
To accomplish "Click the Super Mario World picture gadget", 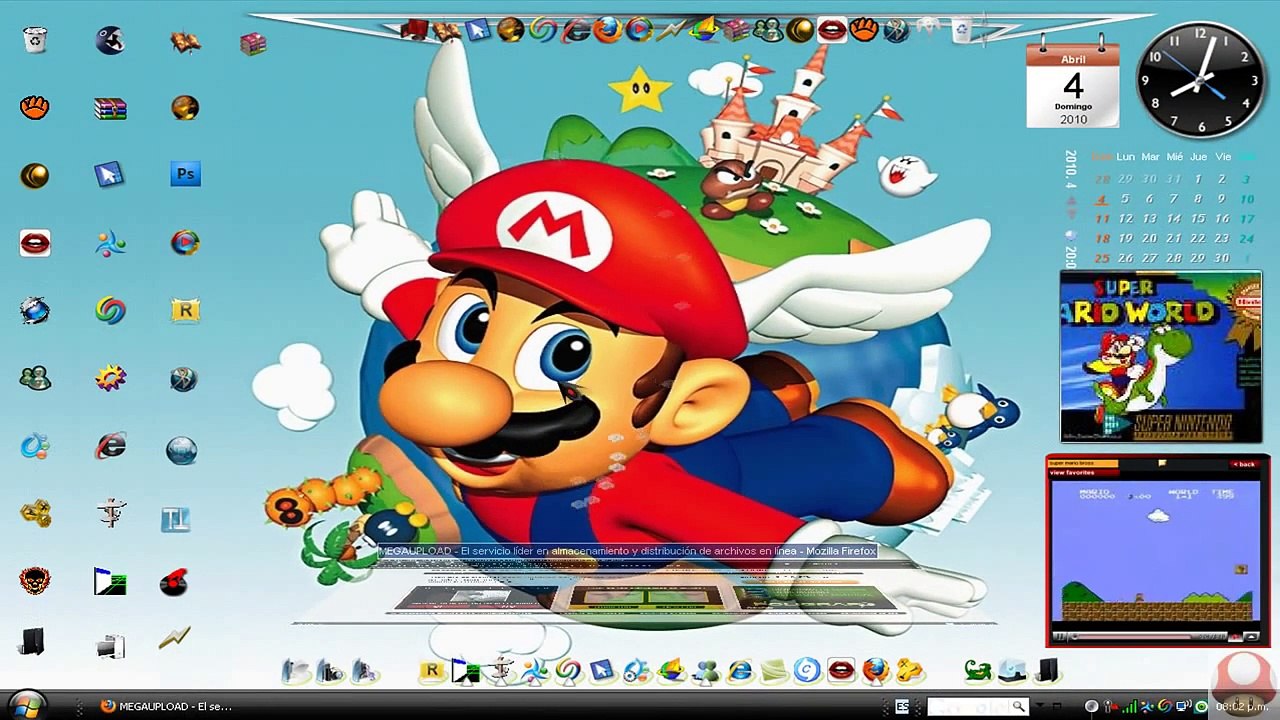I will [1160, 357].
